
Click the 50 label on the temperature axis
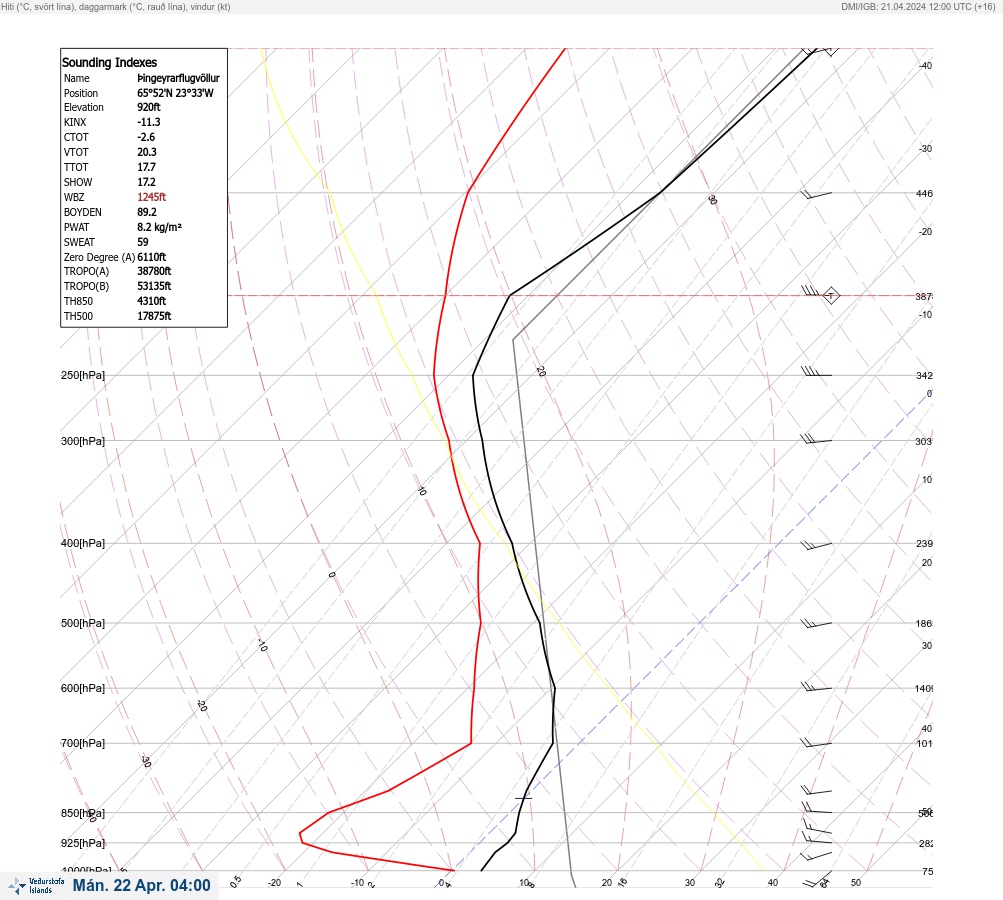[856, 883]
